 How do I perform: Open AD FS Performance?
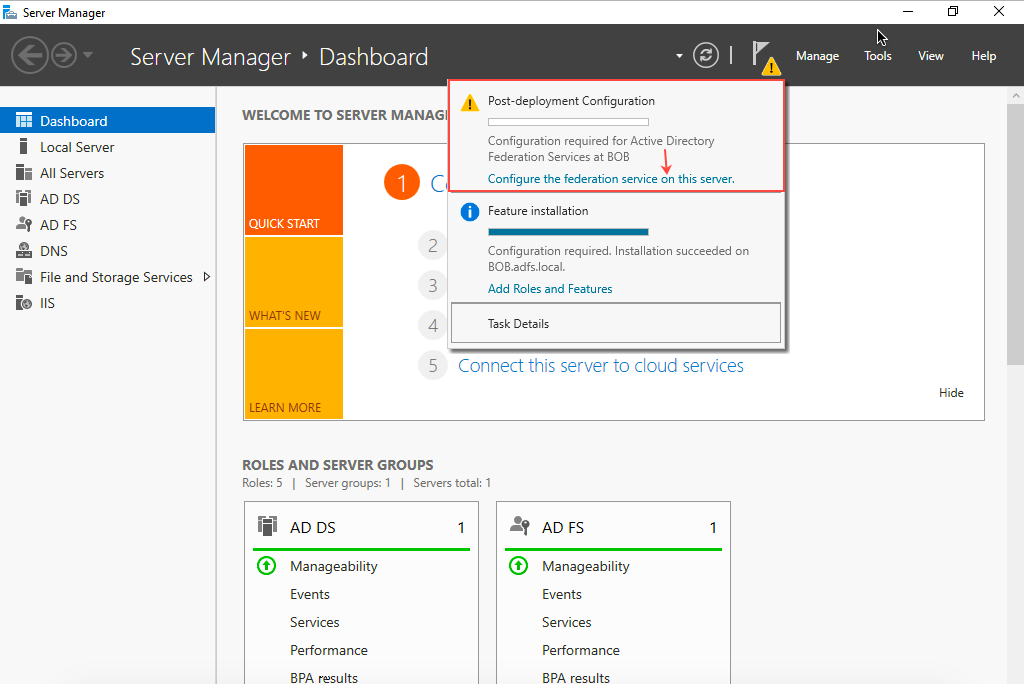pyautogui.click(x=581, y=651)
